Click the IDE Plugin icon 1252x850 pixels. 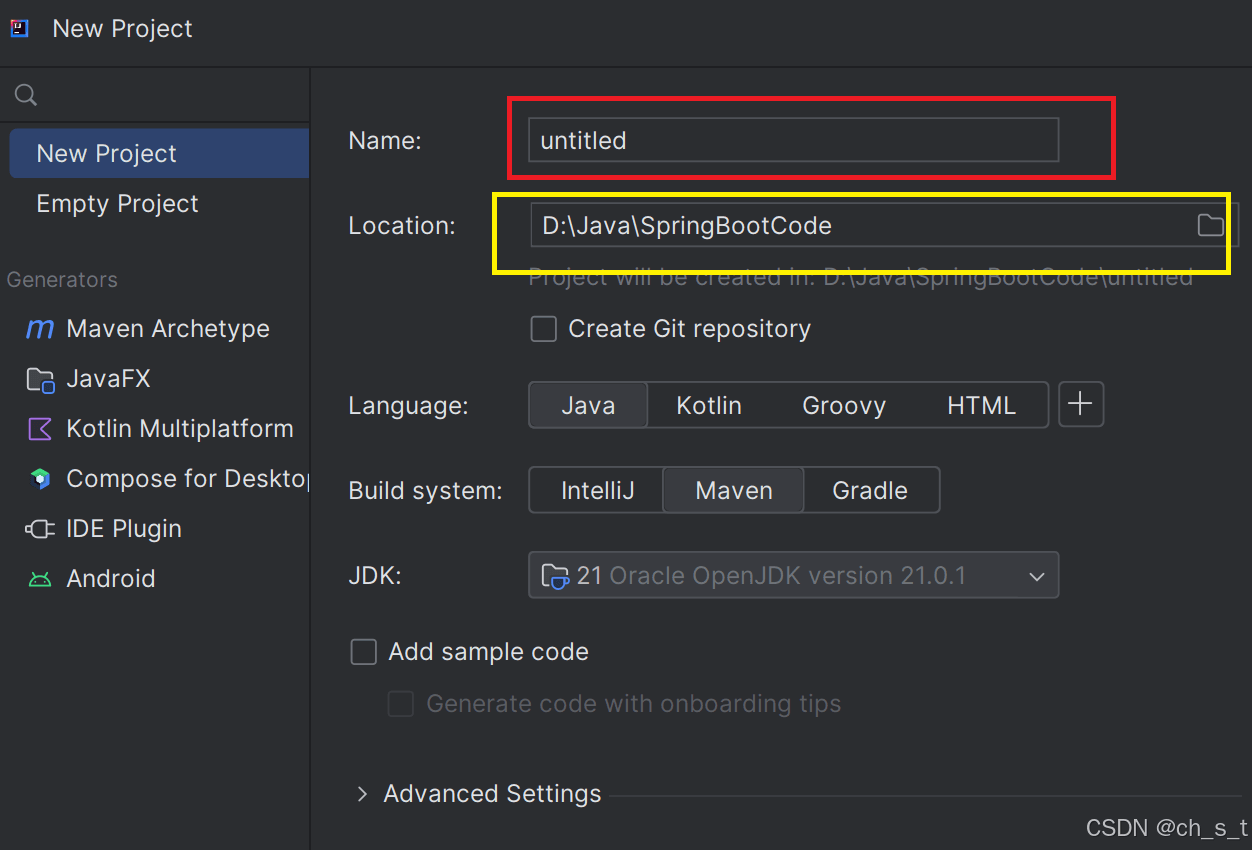click(40, 529)
